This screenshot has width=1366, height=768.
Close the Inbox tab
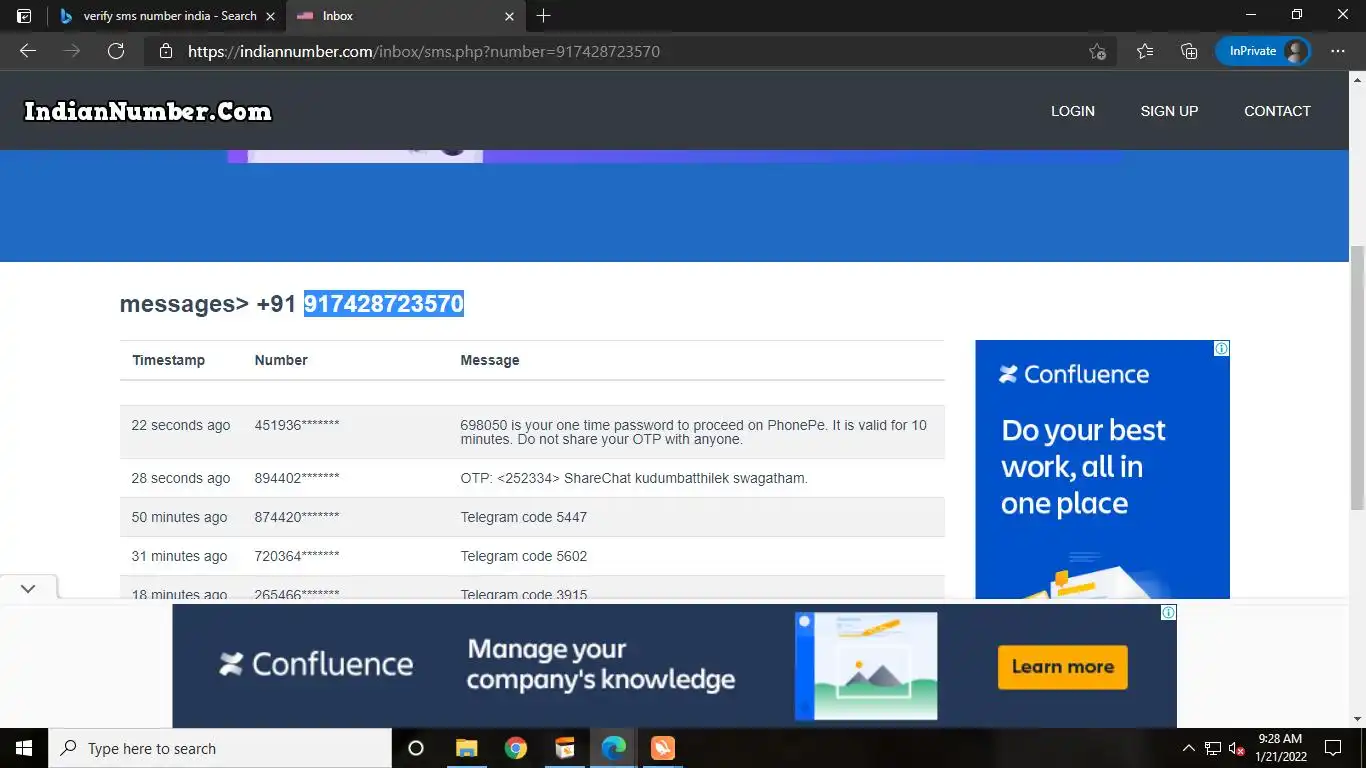click(x=509, y=16)
